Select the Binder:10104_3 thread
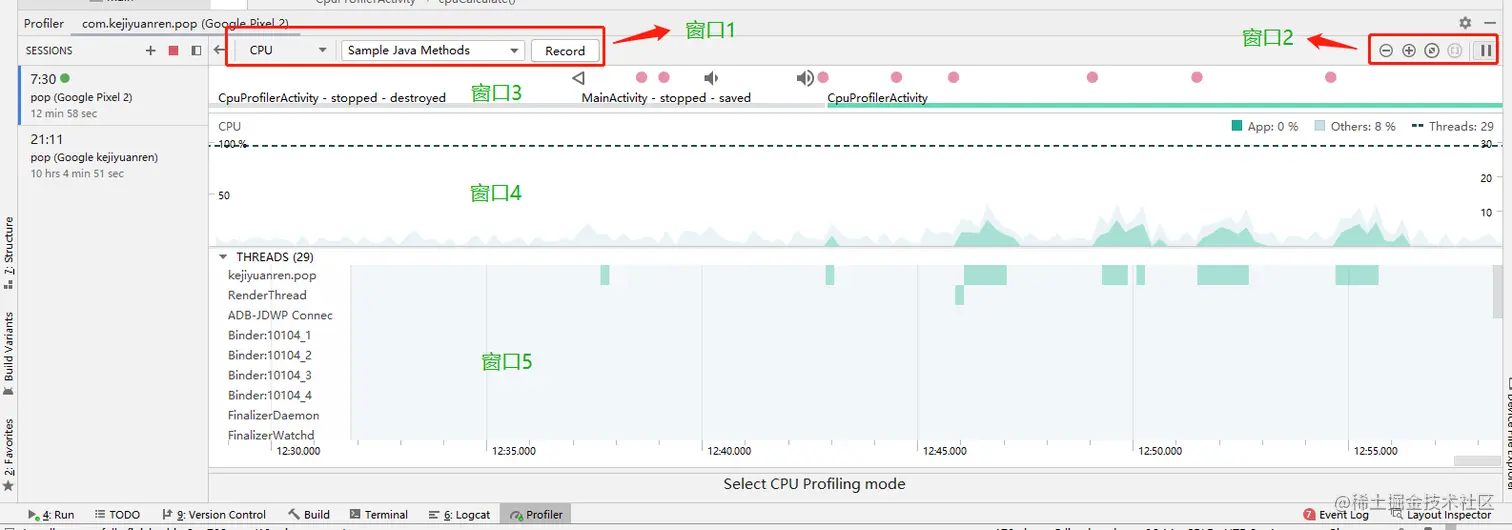This screenshot has height=530, width=1512. [269, 375]
